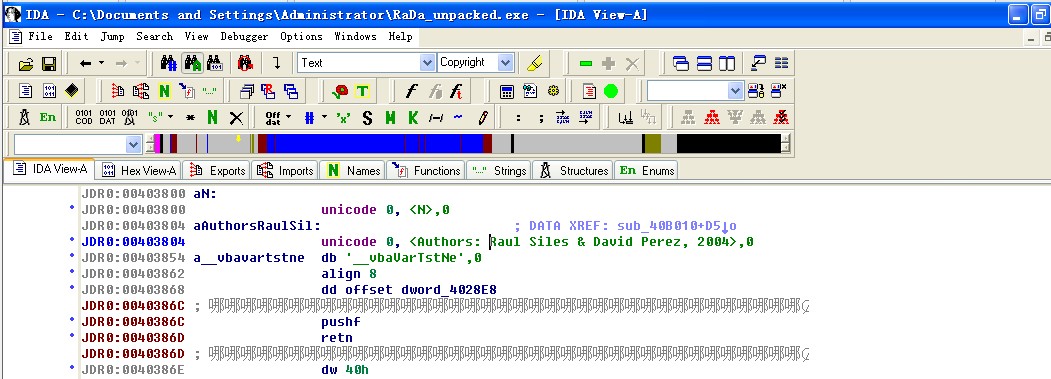Click the green 'x' character toolbar icon

pos(343,117)
